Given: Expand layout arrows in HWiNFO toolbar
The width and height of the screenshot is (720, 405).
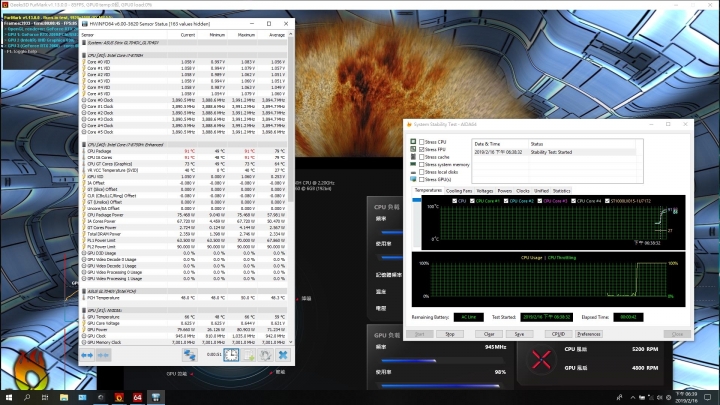Looking at the screenshot, I should (87, 355).
